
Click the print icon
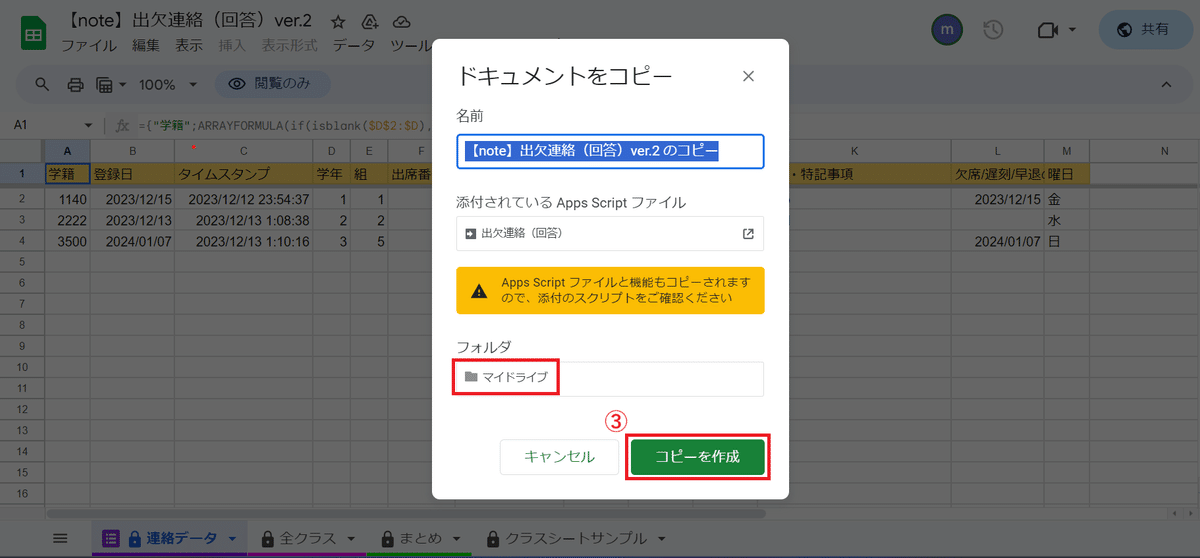point(75,84)
